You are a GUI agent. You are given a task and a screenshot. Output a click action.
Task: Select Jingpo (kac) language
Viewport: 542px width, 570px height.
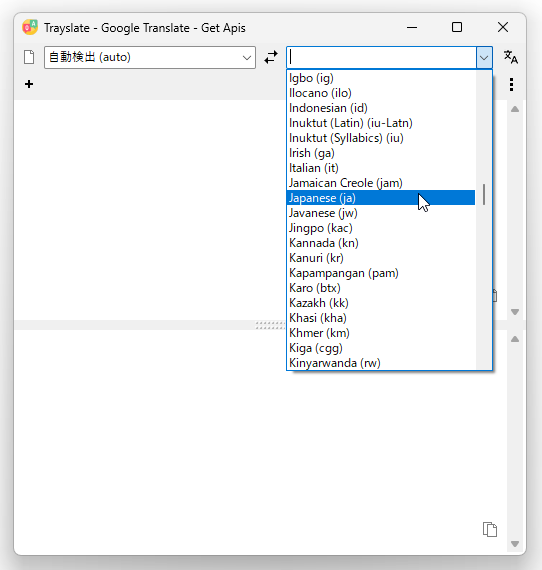(x=381, y=228)
